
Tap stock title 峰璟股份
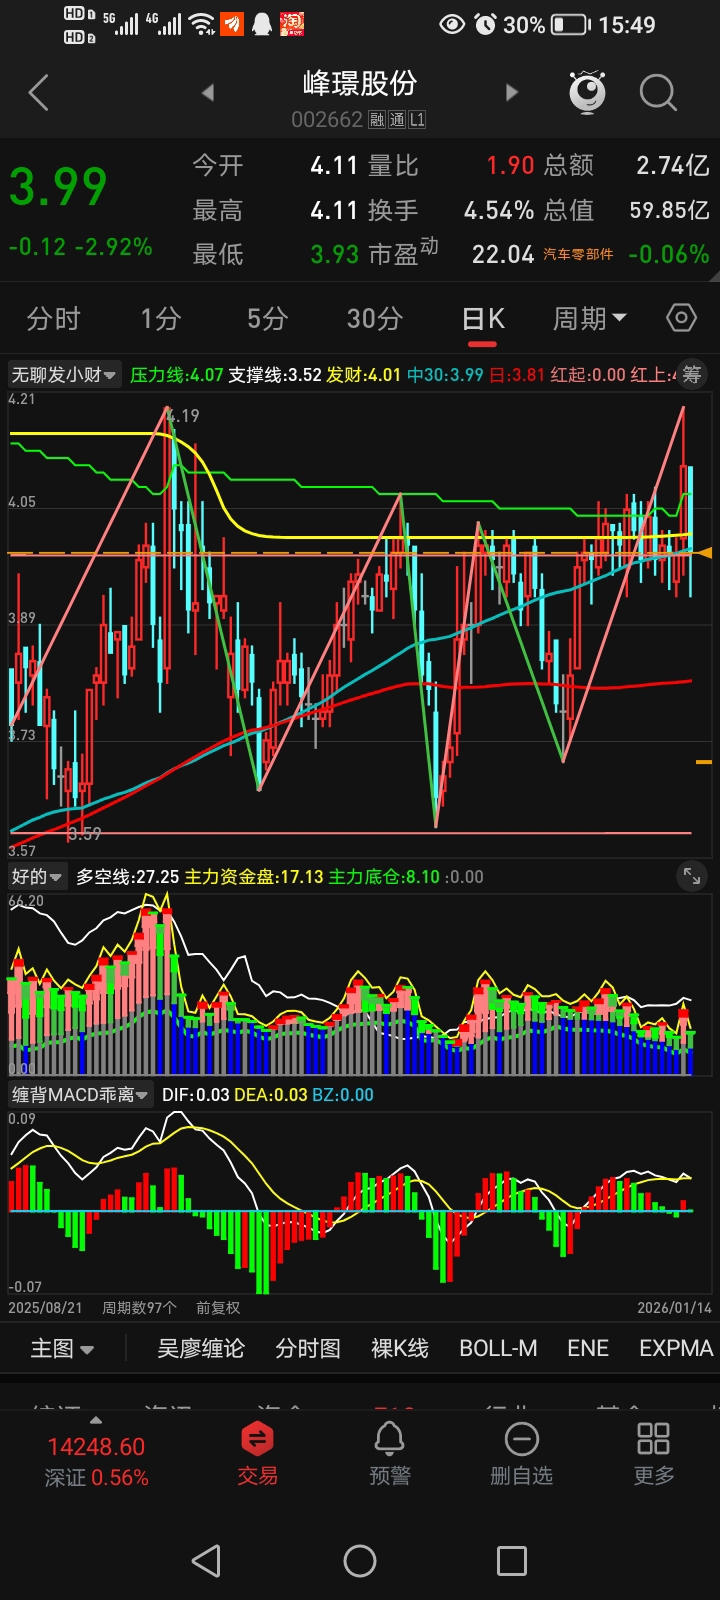(x=360, y=84)
